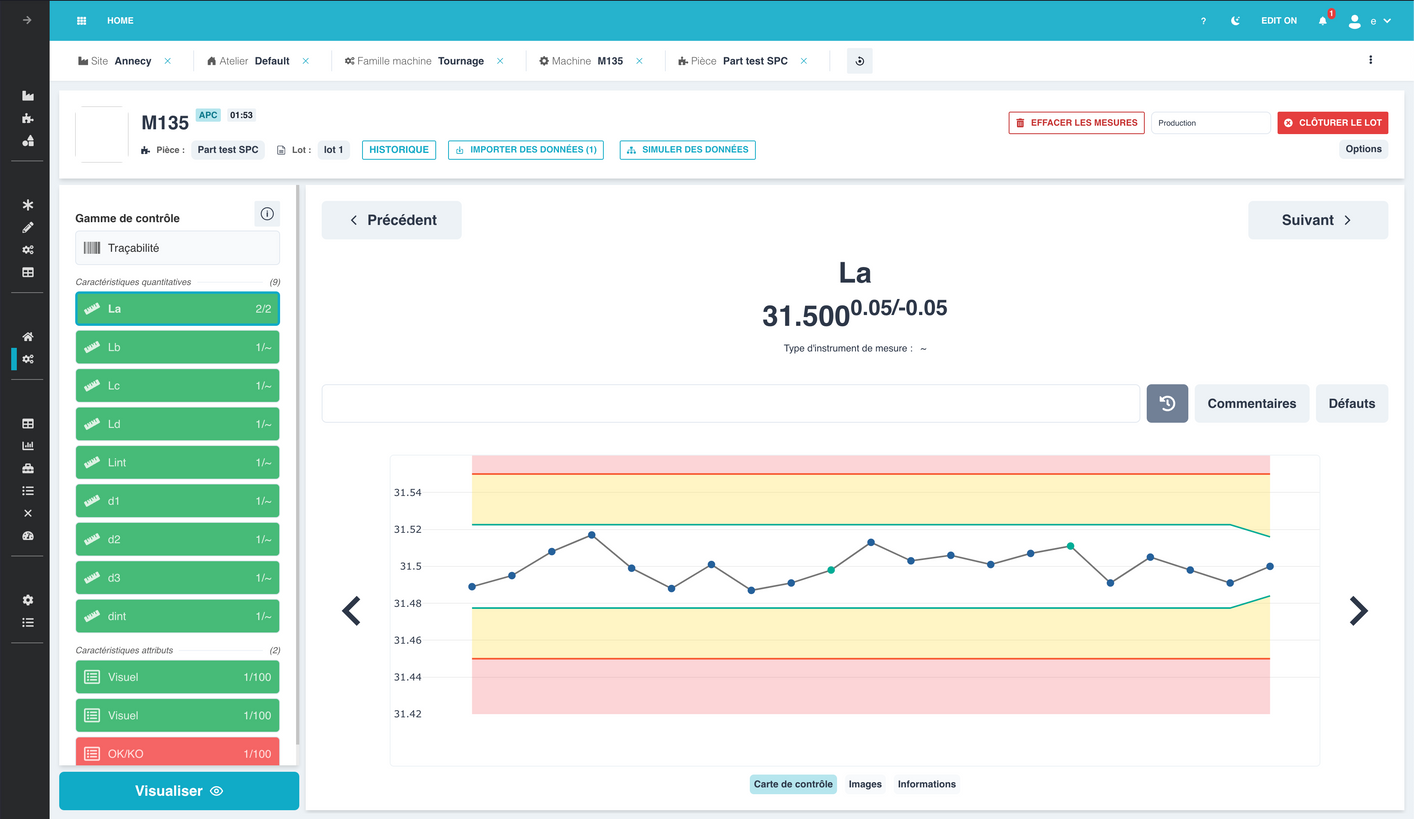Switch to the Images tab
Screen dimensions: 1414x819
pos(865,784)
